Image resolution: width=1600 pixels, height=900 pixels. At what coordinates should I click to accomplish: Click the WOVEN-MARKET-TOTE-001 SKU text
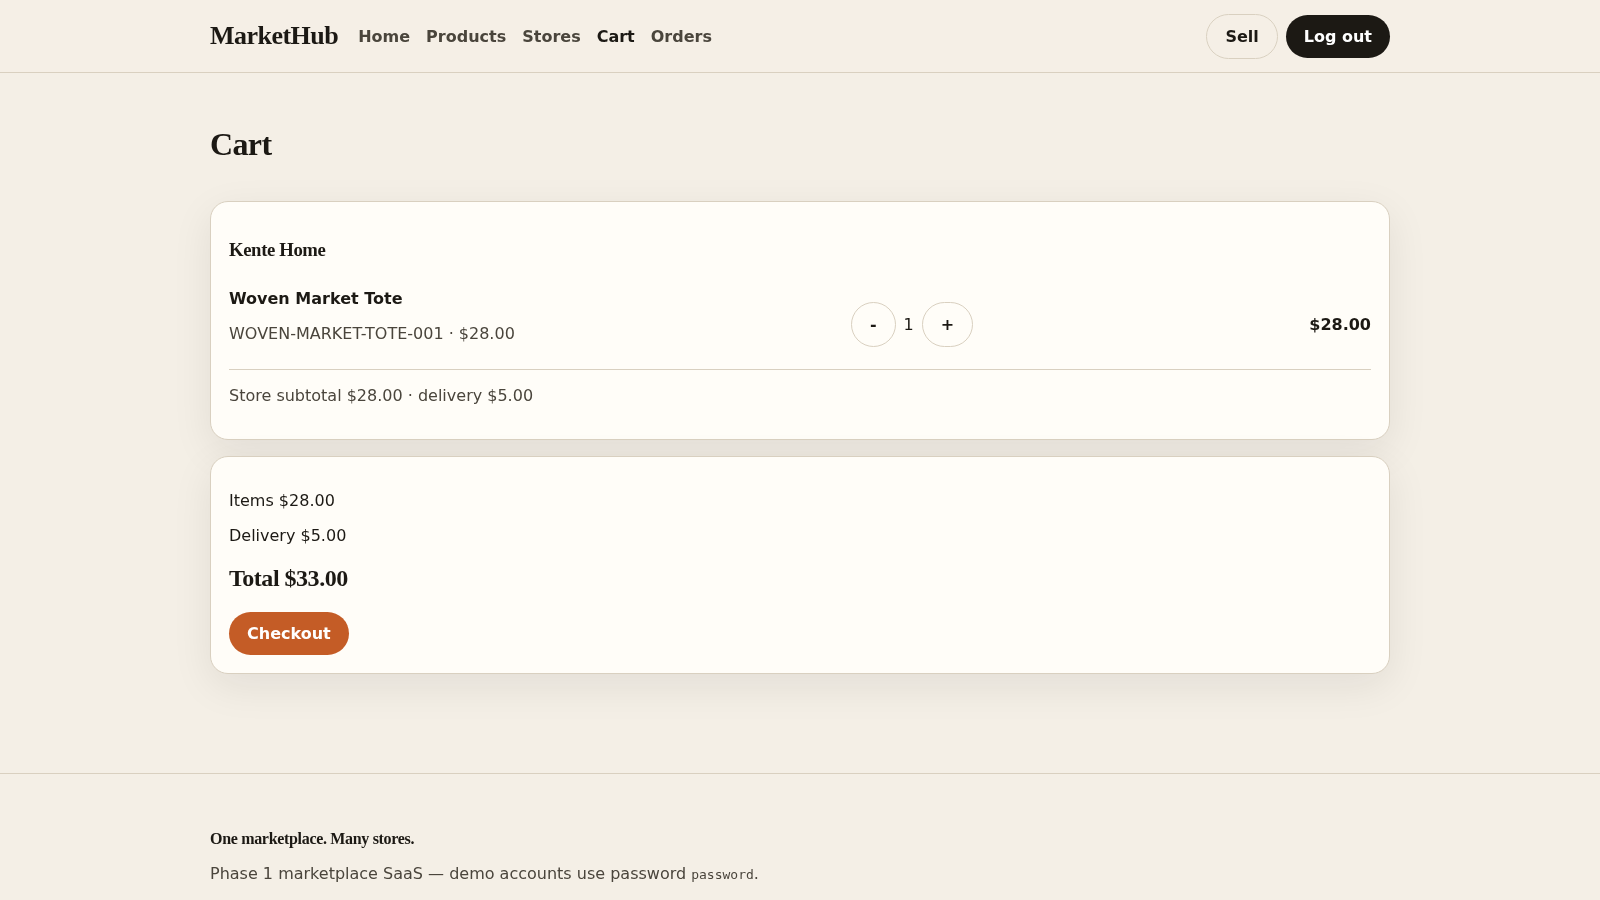[x=336, y=333]
